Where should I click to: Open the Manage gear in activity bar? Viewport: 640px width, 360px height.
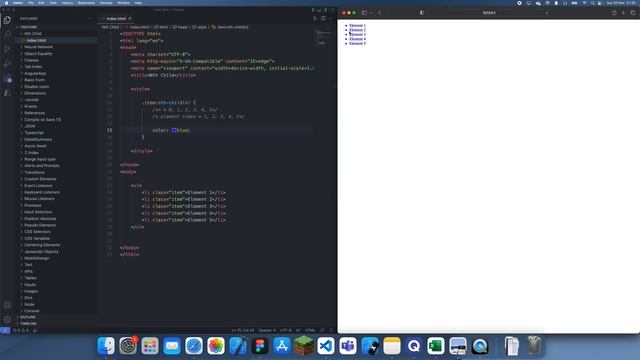(7, 320)
